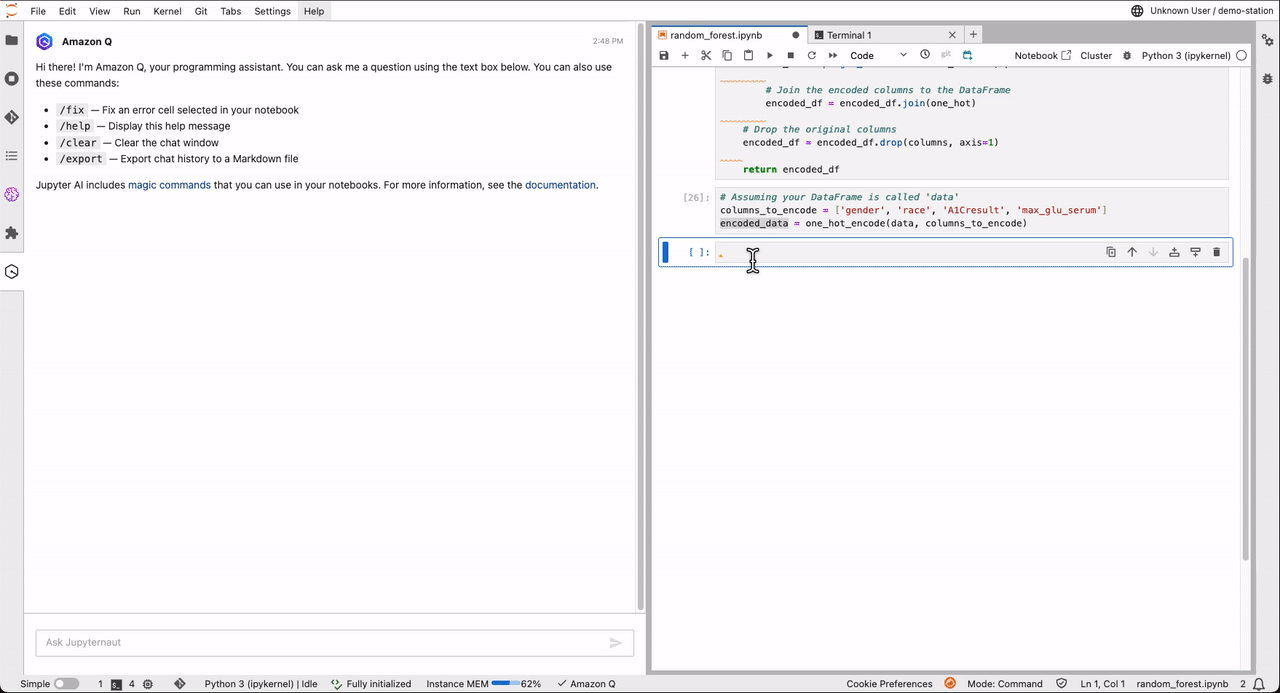Switch to the Terminal 1 tab
The image size is (1280, 693).
point(848,35)
